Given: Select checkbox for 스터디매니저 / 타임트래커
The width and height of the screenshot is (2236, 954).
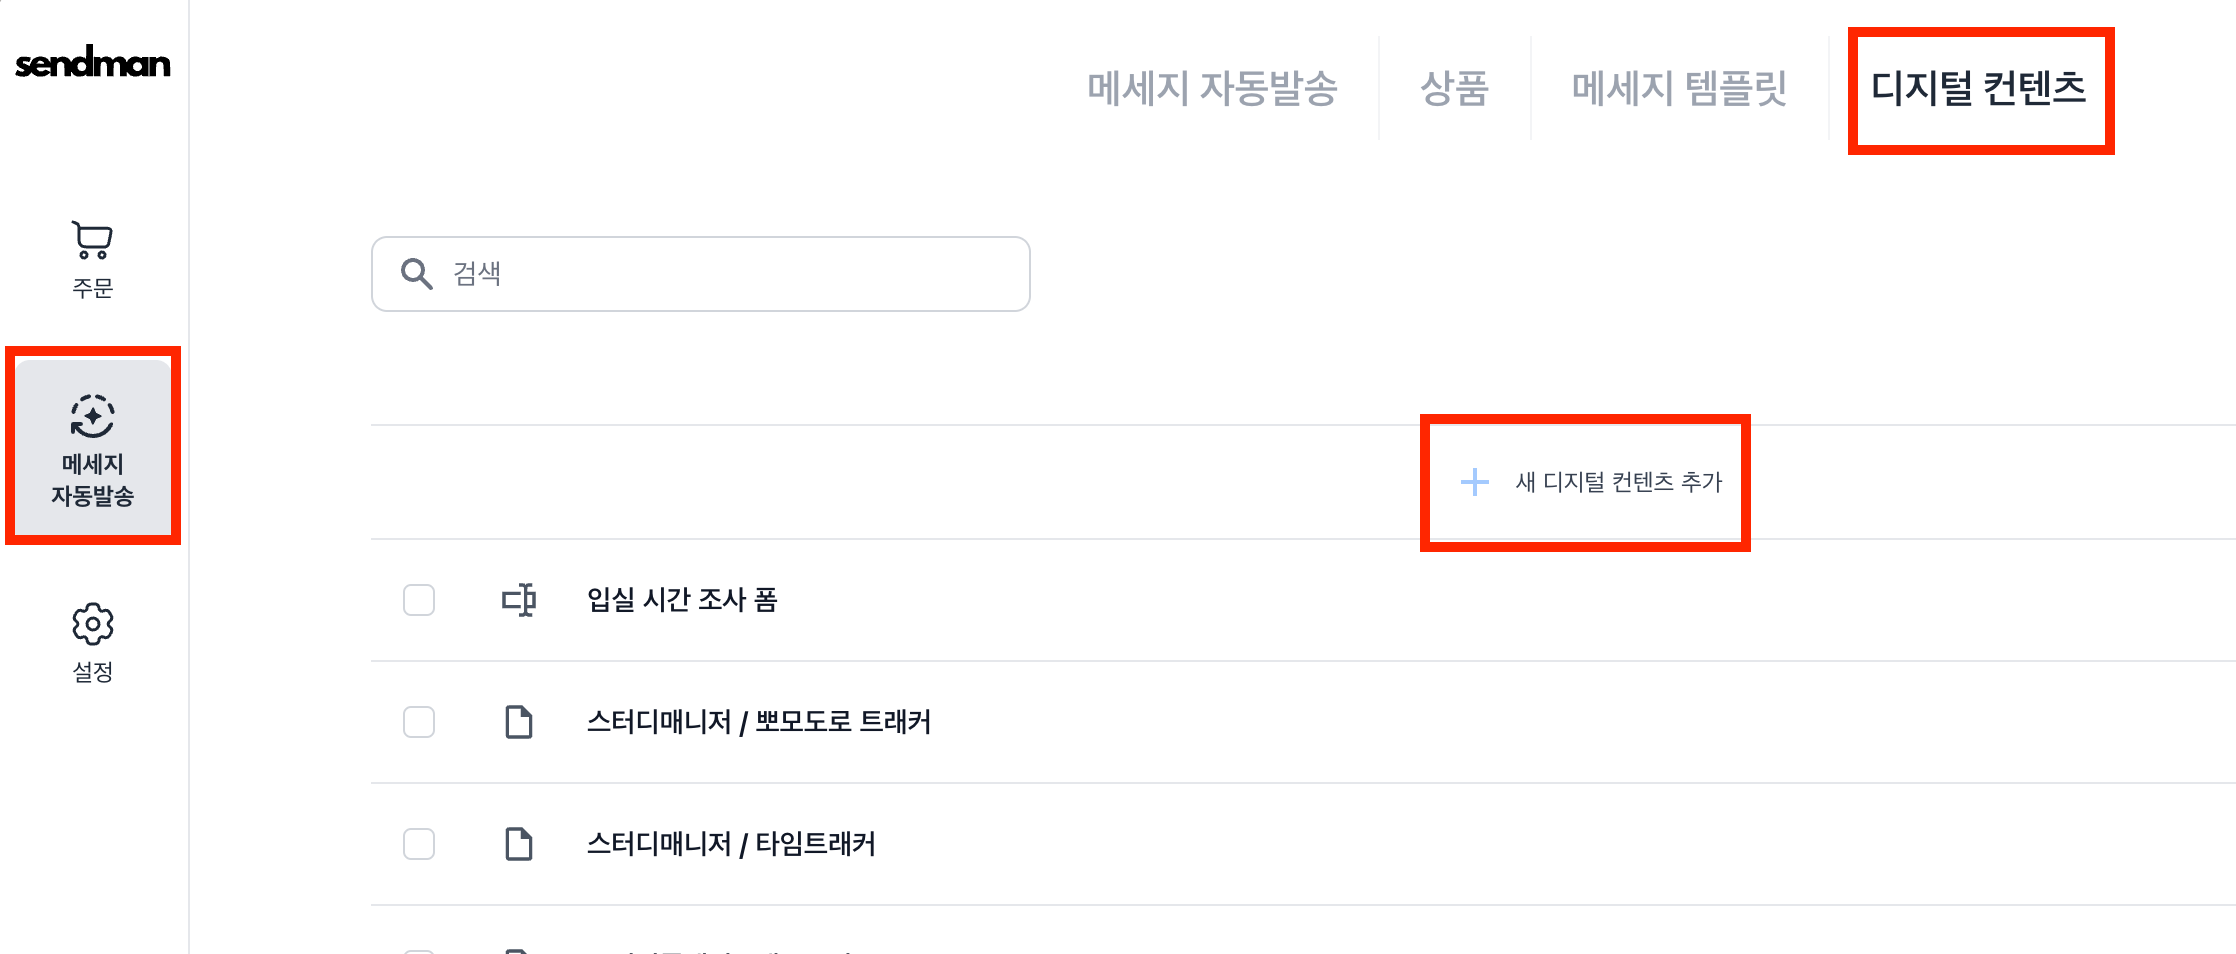Looking at the screenshot, I should point(419,844).
